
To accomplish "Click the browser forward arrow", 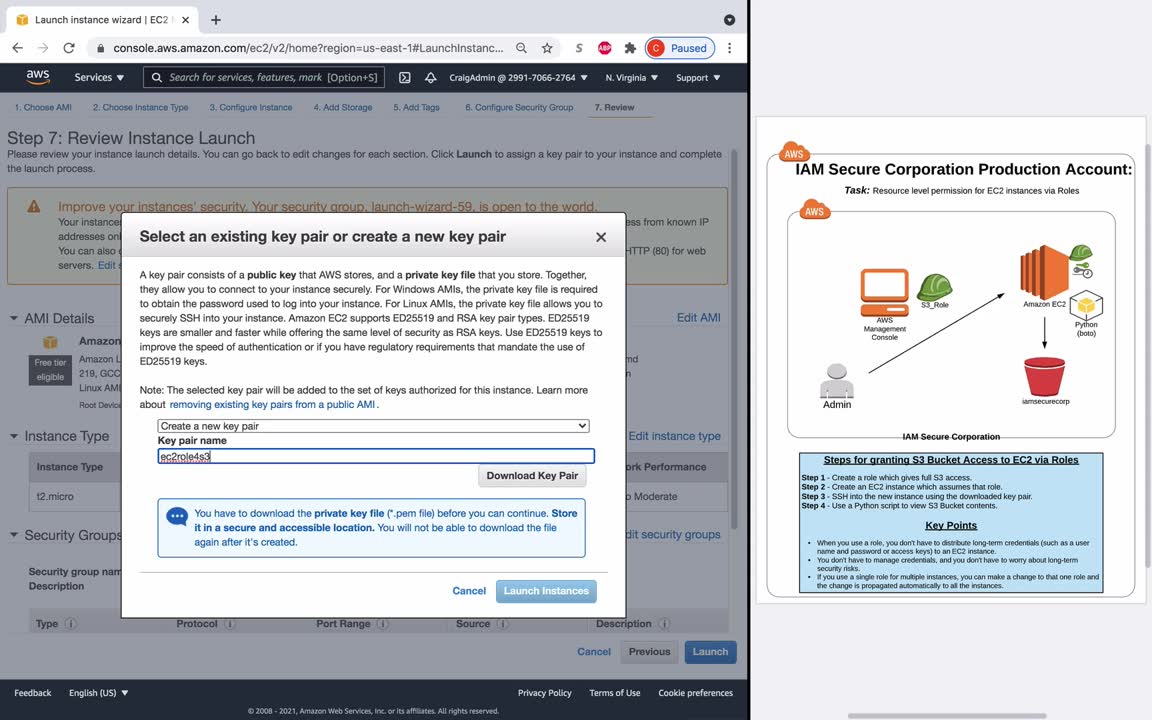I will [x=43, y=48].
